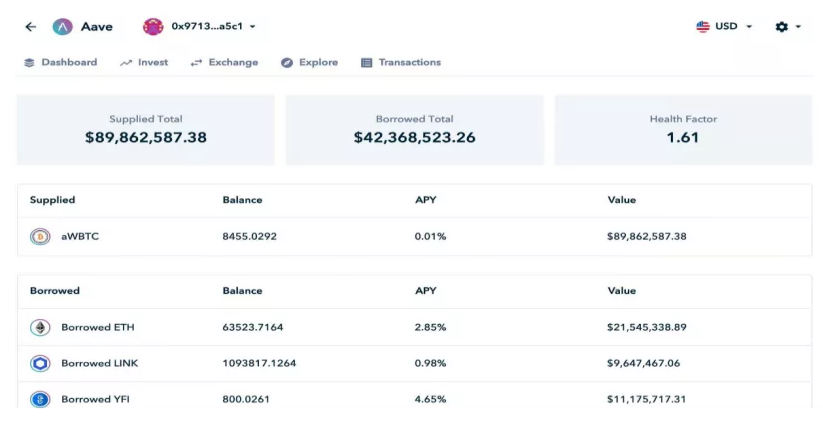823x424 pixels.
Task: Click Borrowed table Balance column header
Action: point(242,291)
